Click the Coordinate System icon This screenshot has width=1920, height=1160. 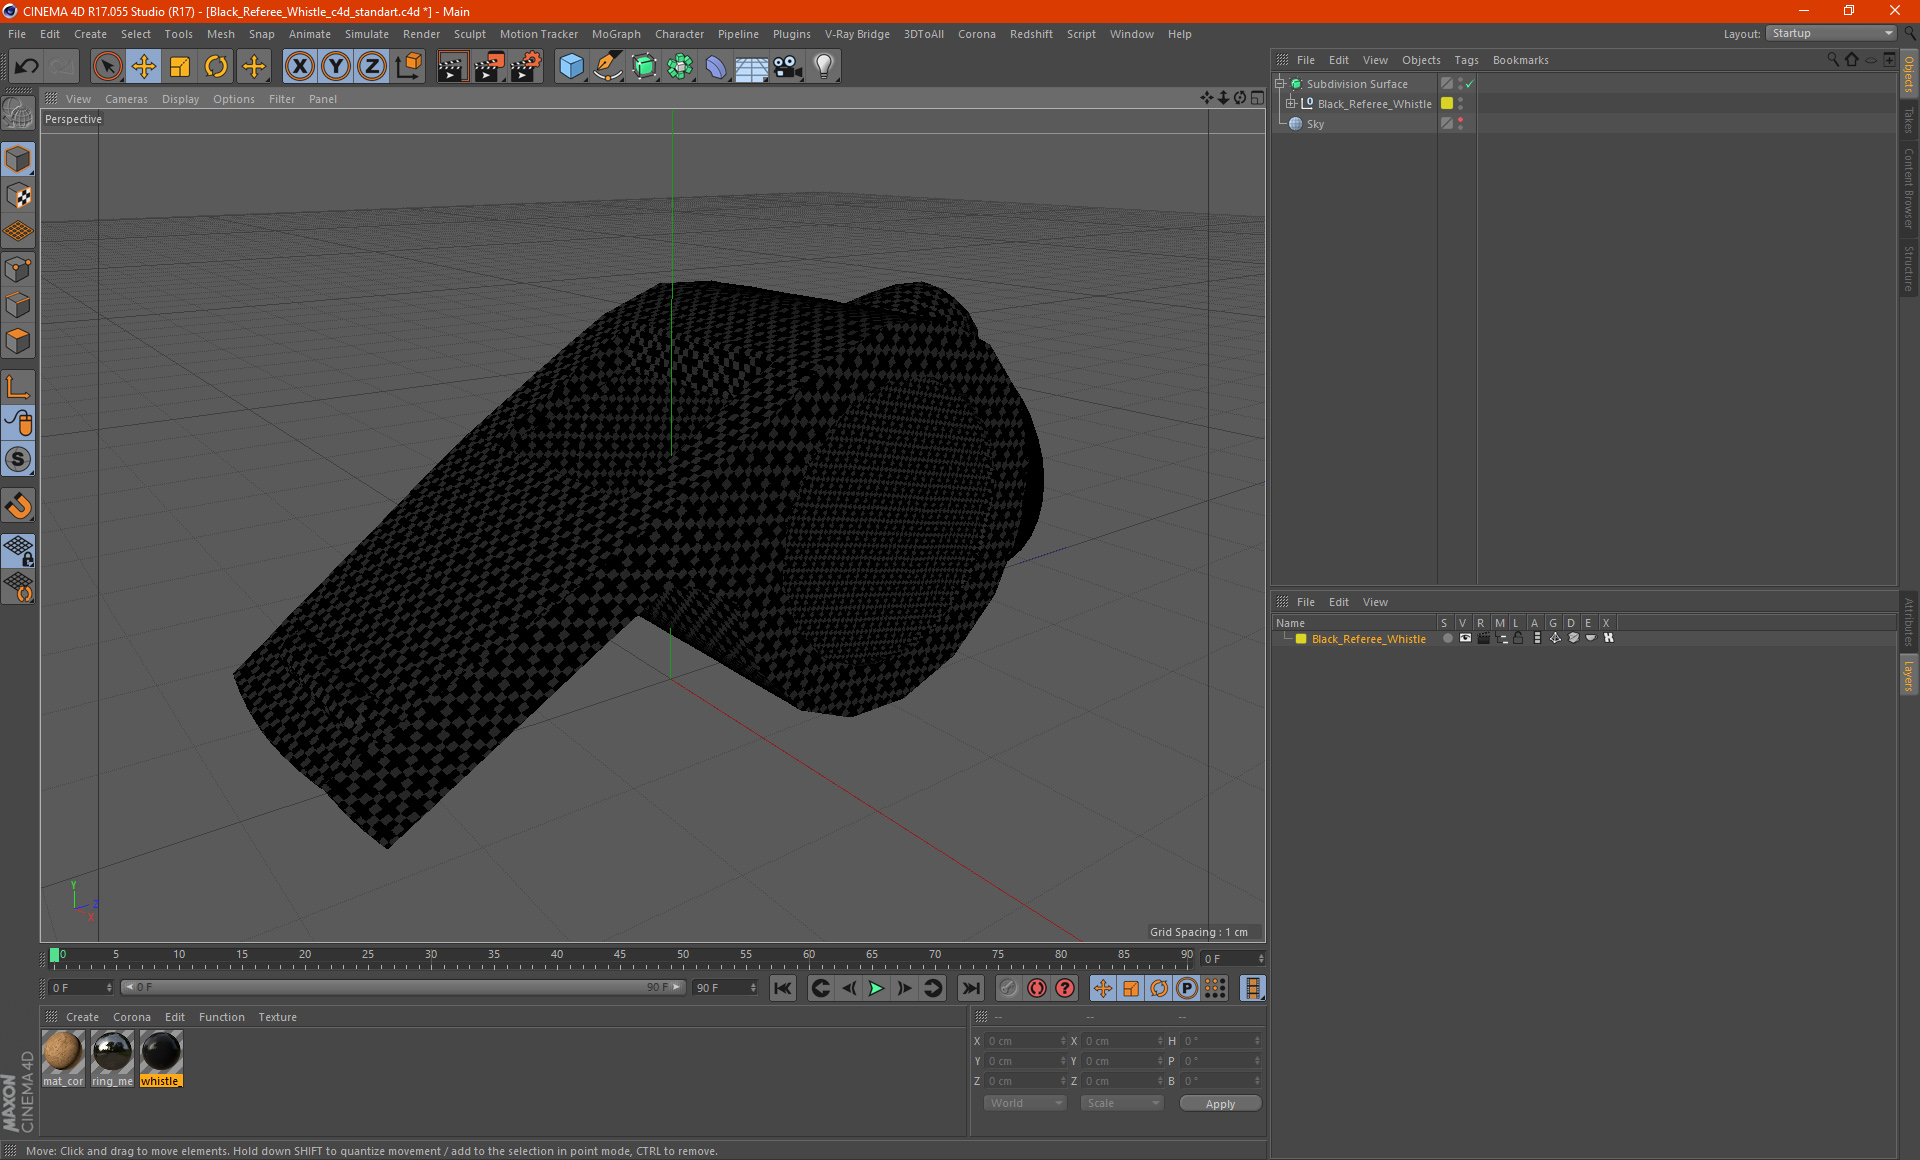pos(408,67)
